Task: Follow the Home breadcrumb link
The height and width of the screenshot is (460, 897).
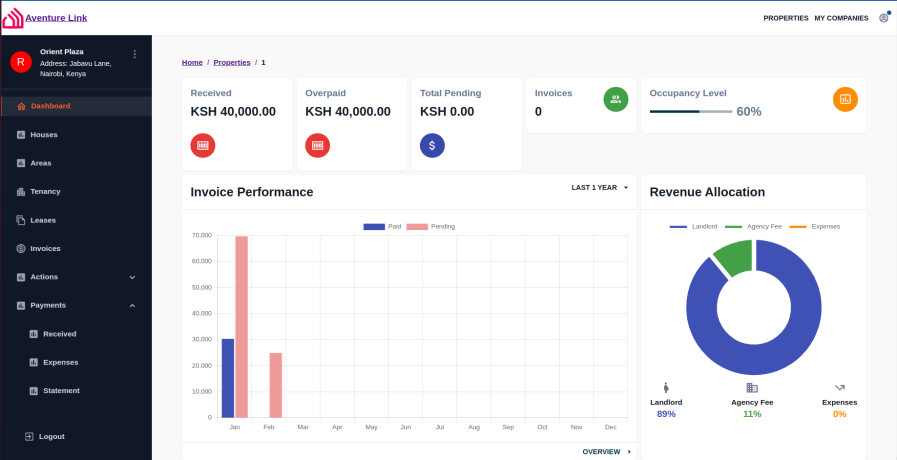Action: 192,62
